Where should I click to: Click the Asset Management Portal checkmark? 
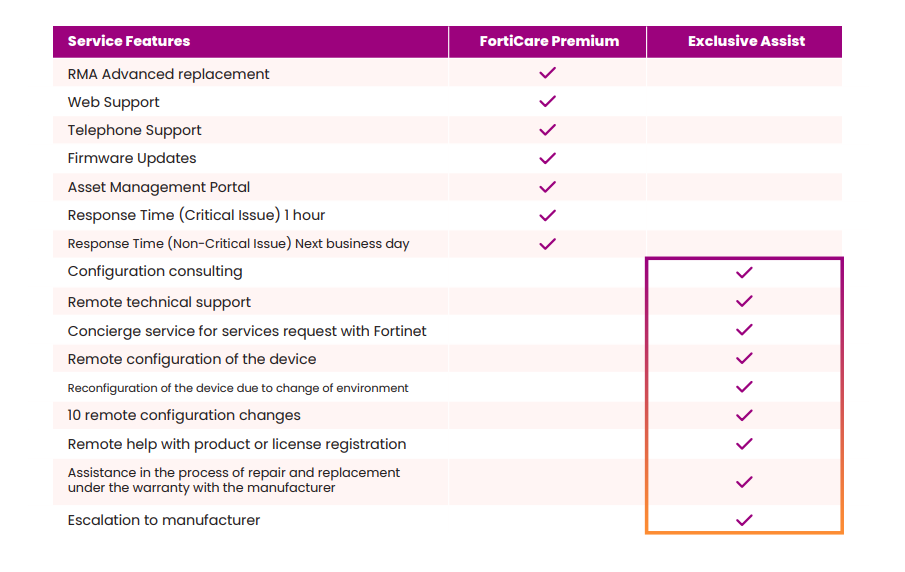[x=547, y=187]
